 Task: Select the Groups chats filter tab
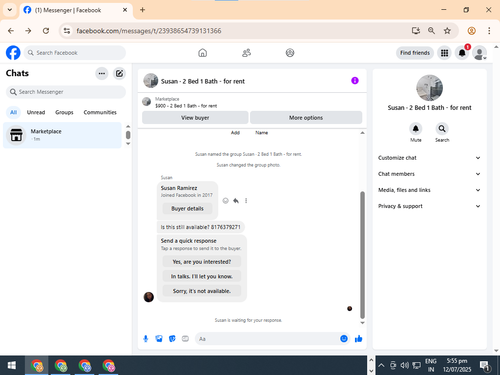64,112
